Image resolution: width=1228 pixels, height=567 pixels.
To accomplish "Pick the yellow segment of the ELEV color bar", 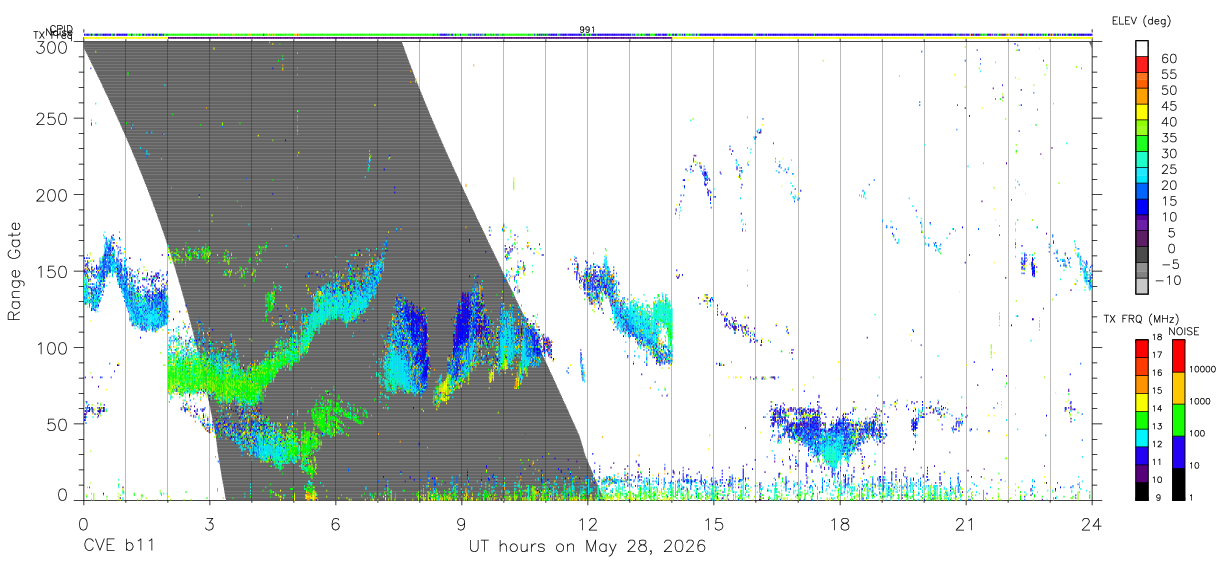I will click(x=1143, y=113).
